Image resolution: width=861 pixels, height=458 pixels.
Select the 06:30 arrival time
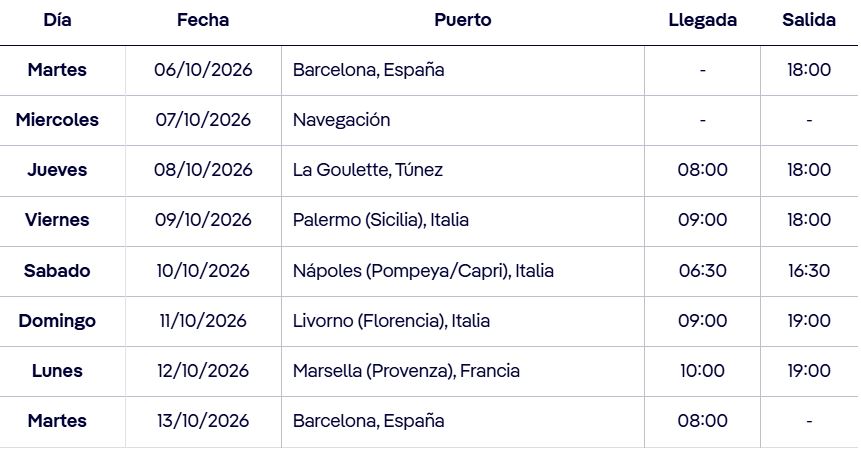click(702, 271)
